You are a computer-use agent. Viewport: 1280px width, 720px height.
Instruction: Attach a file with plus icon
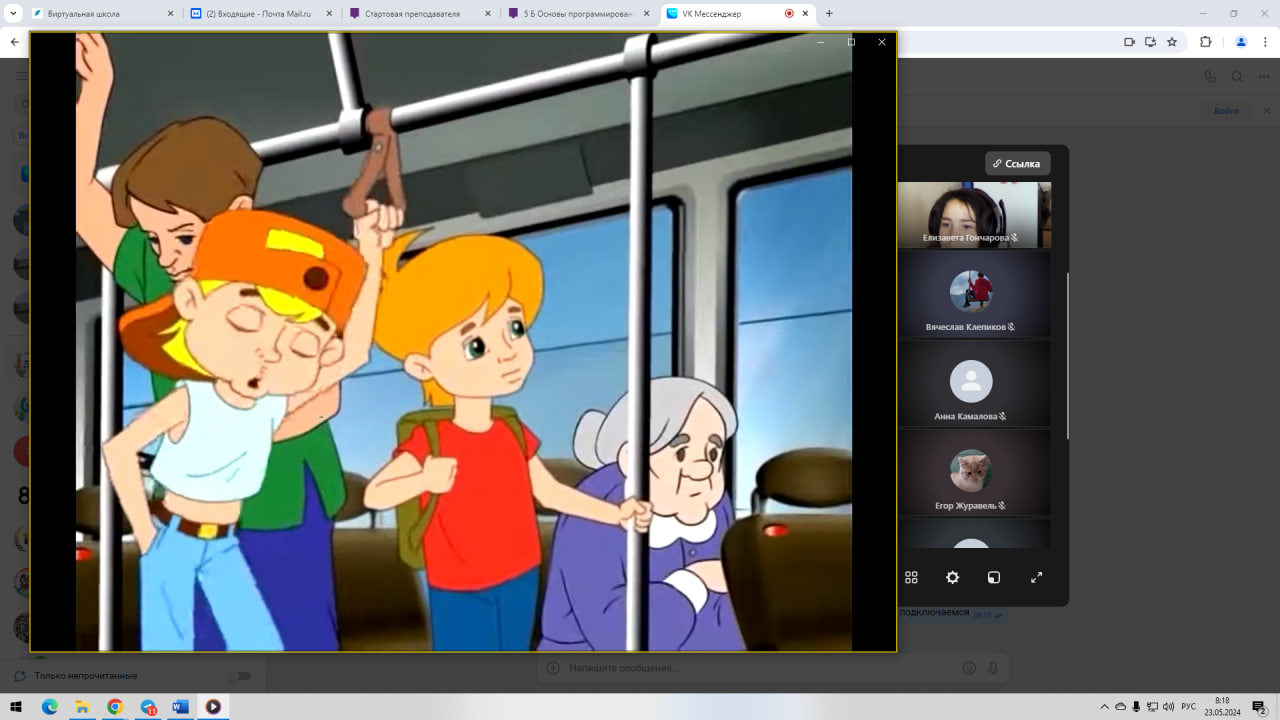coord(553,667)
